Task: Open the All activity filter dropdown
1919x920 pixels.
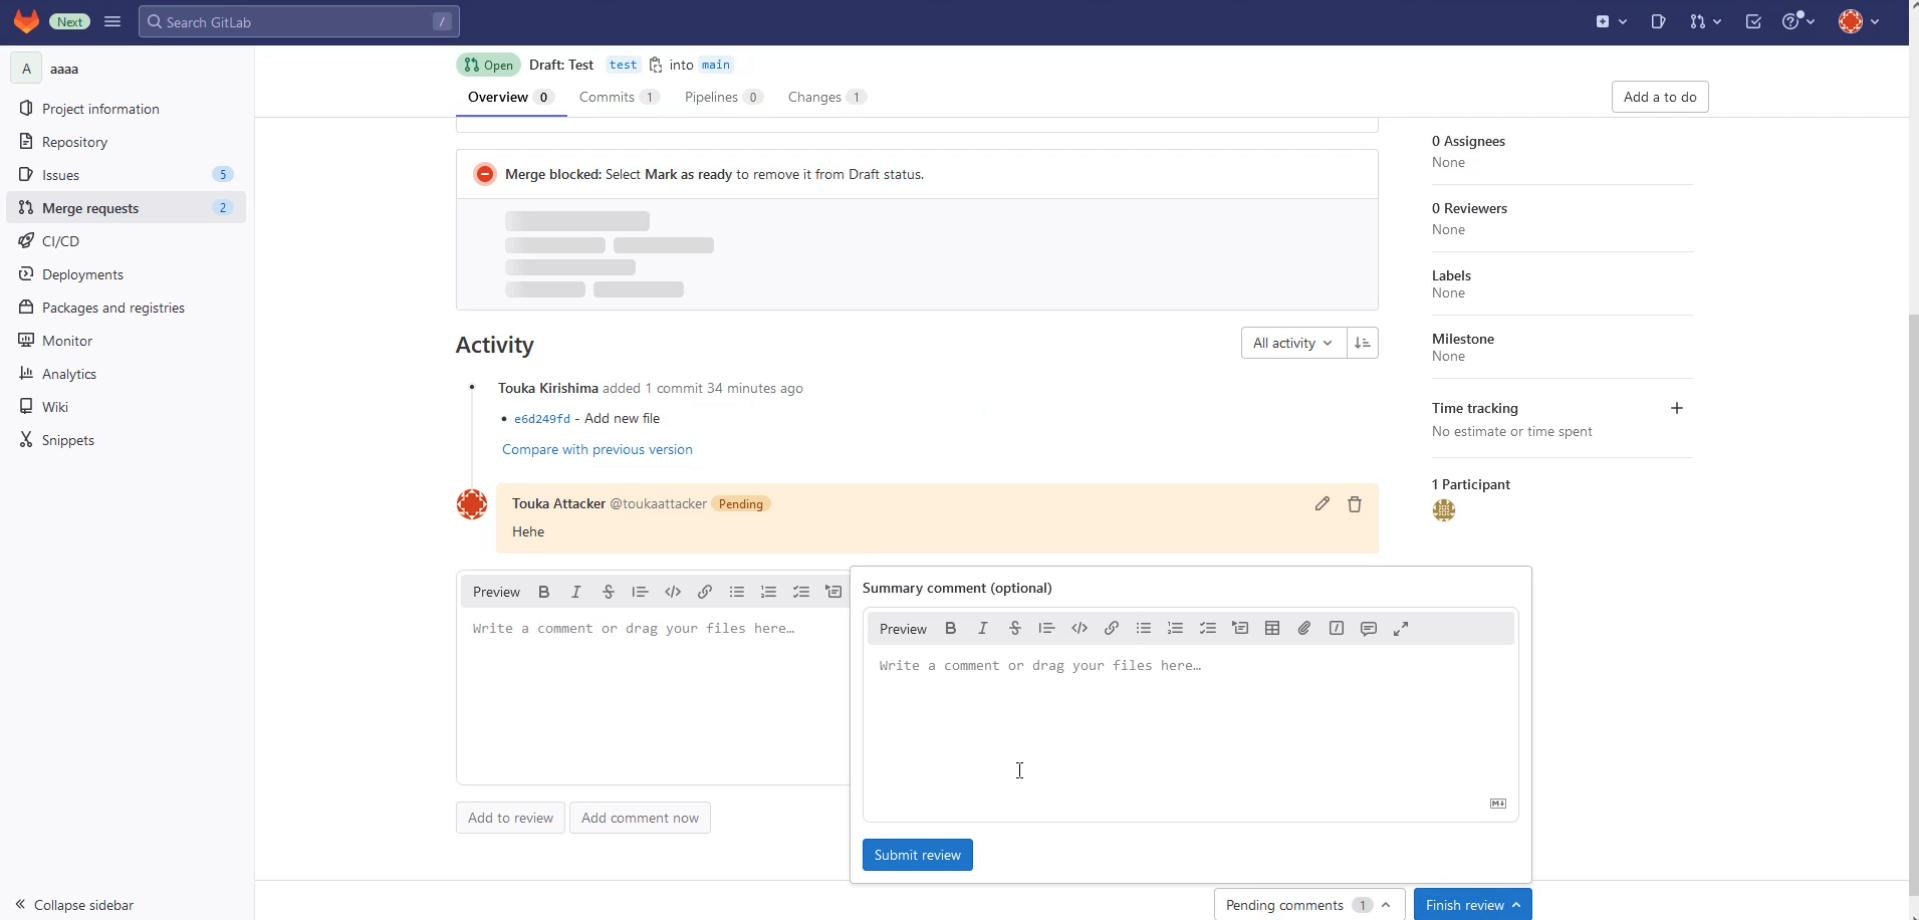Action: [x=1292, y=343]
